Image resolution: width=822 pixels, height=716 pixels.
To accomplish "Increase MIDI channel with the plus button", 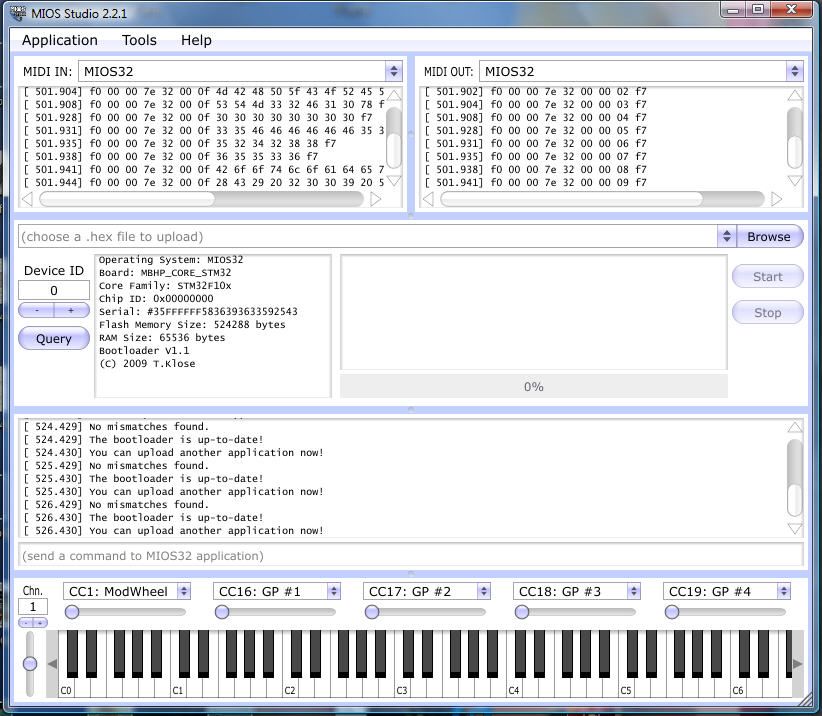I will point(40,623).
